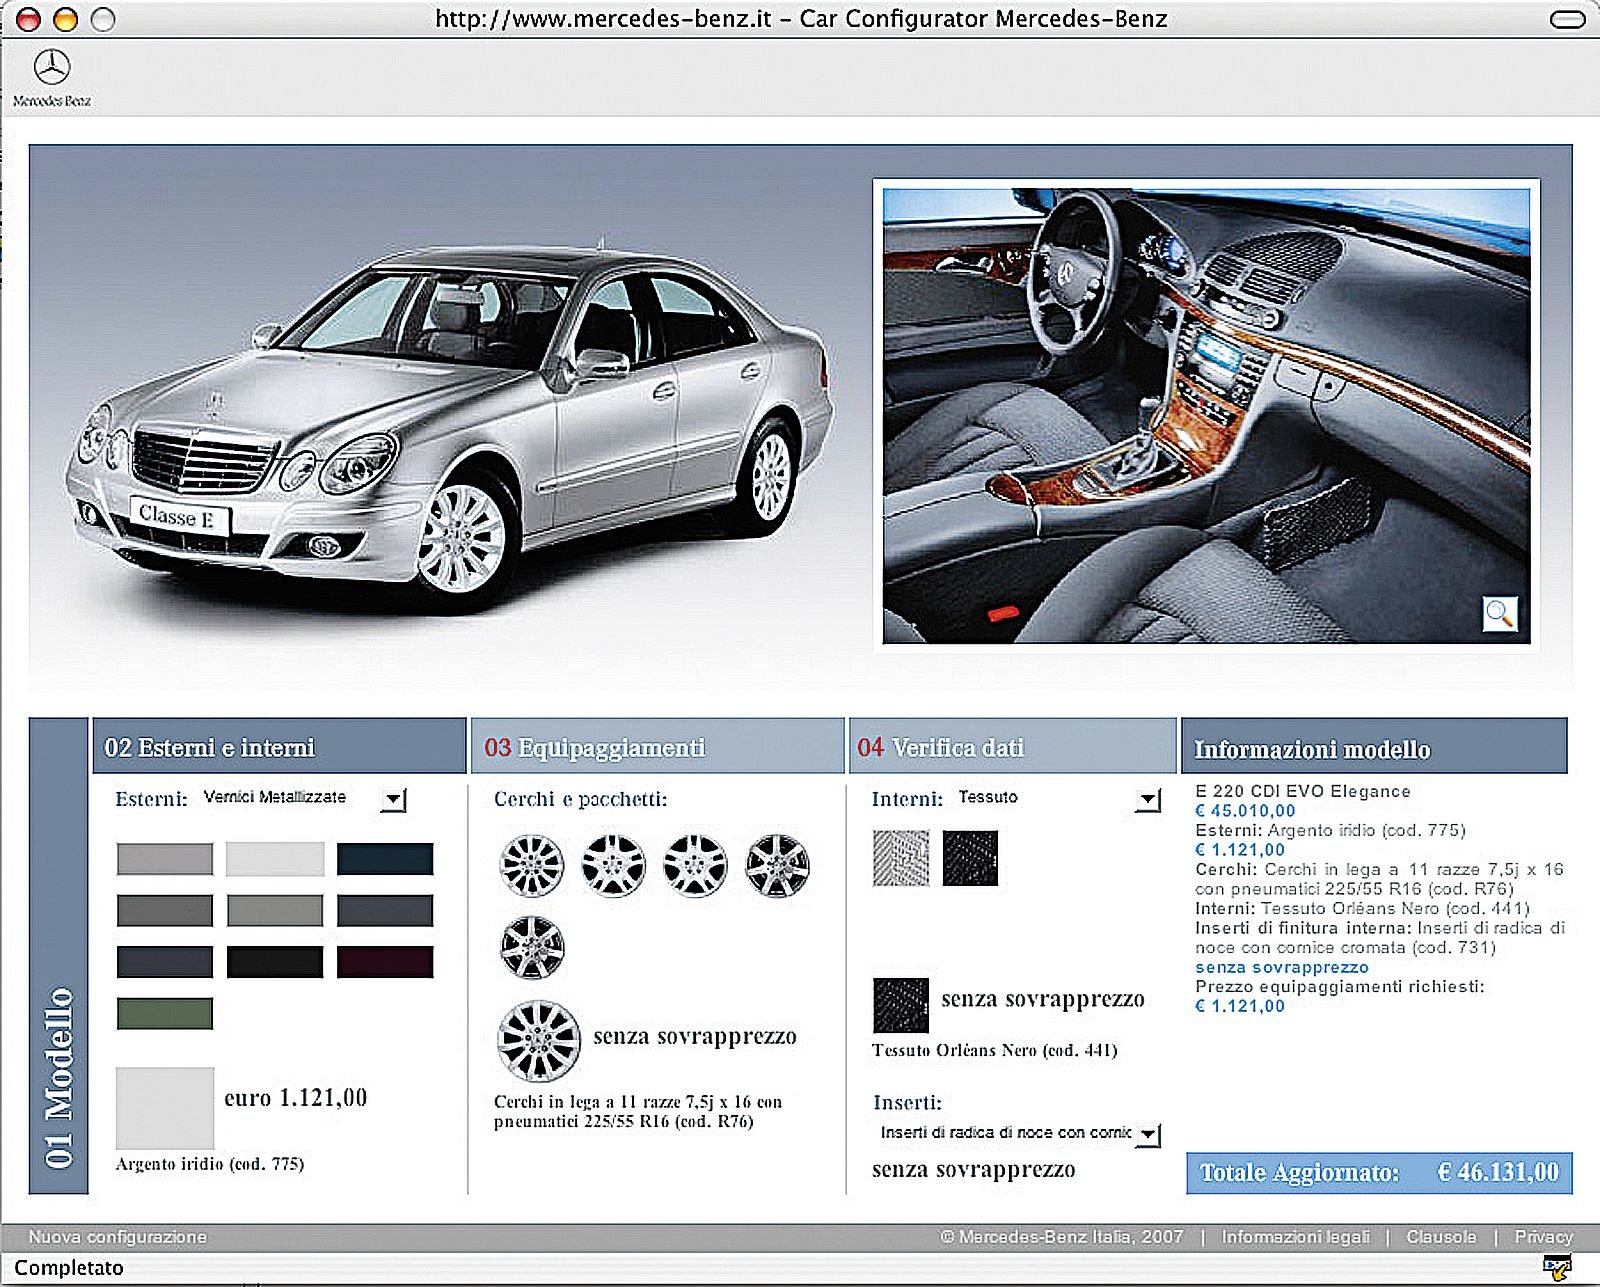Open the Informazioni legali link
The width and height of the screenshot is (1600, 1287).
pos(1295,1237)
